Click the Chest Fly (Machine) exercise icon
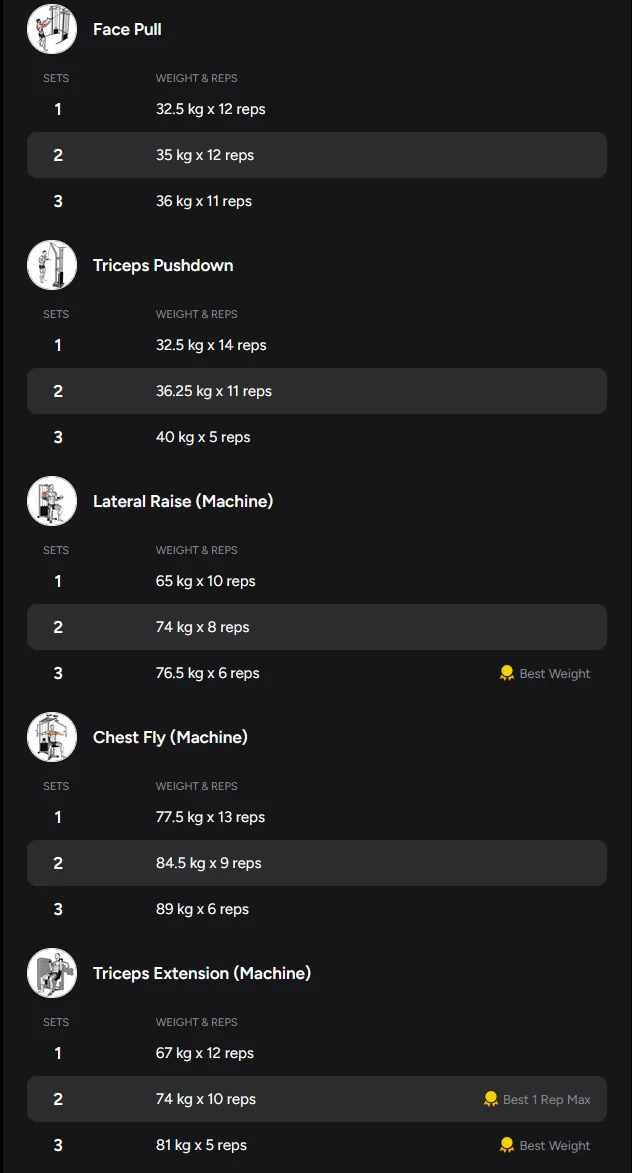 (52, 737)
